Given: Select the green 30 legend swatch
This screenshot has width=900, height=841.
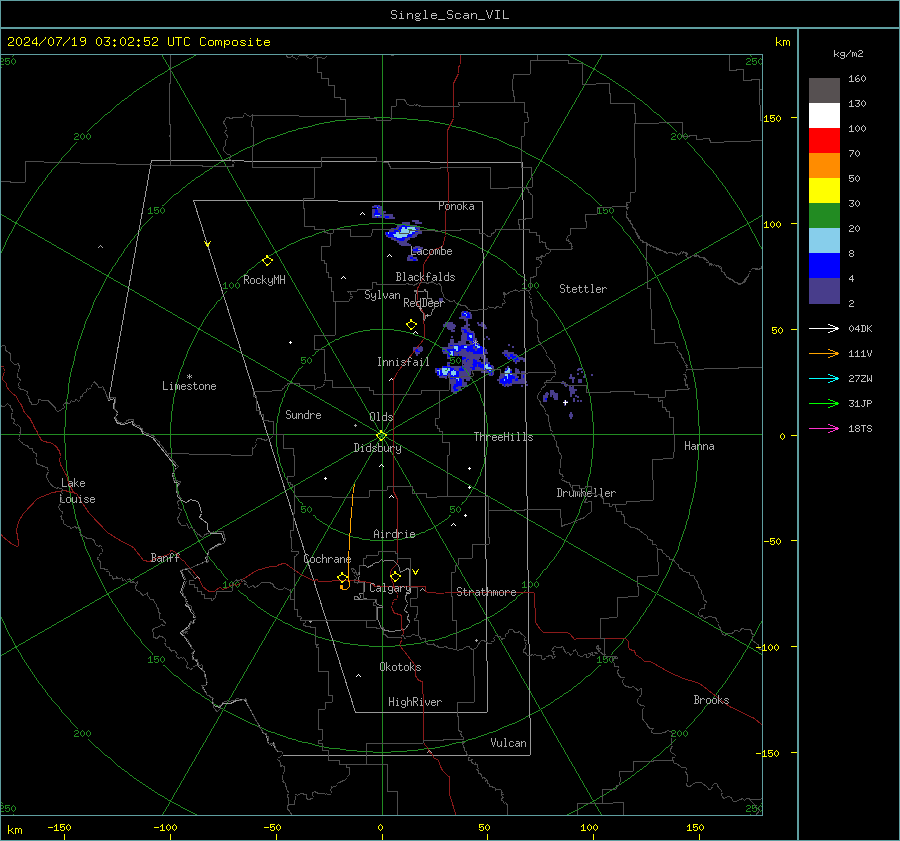Looking at the screenshot, I should click(x=824, y=215).
